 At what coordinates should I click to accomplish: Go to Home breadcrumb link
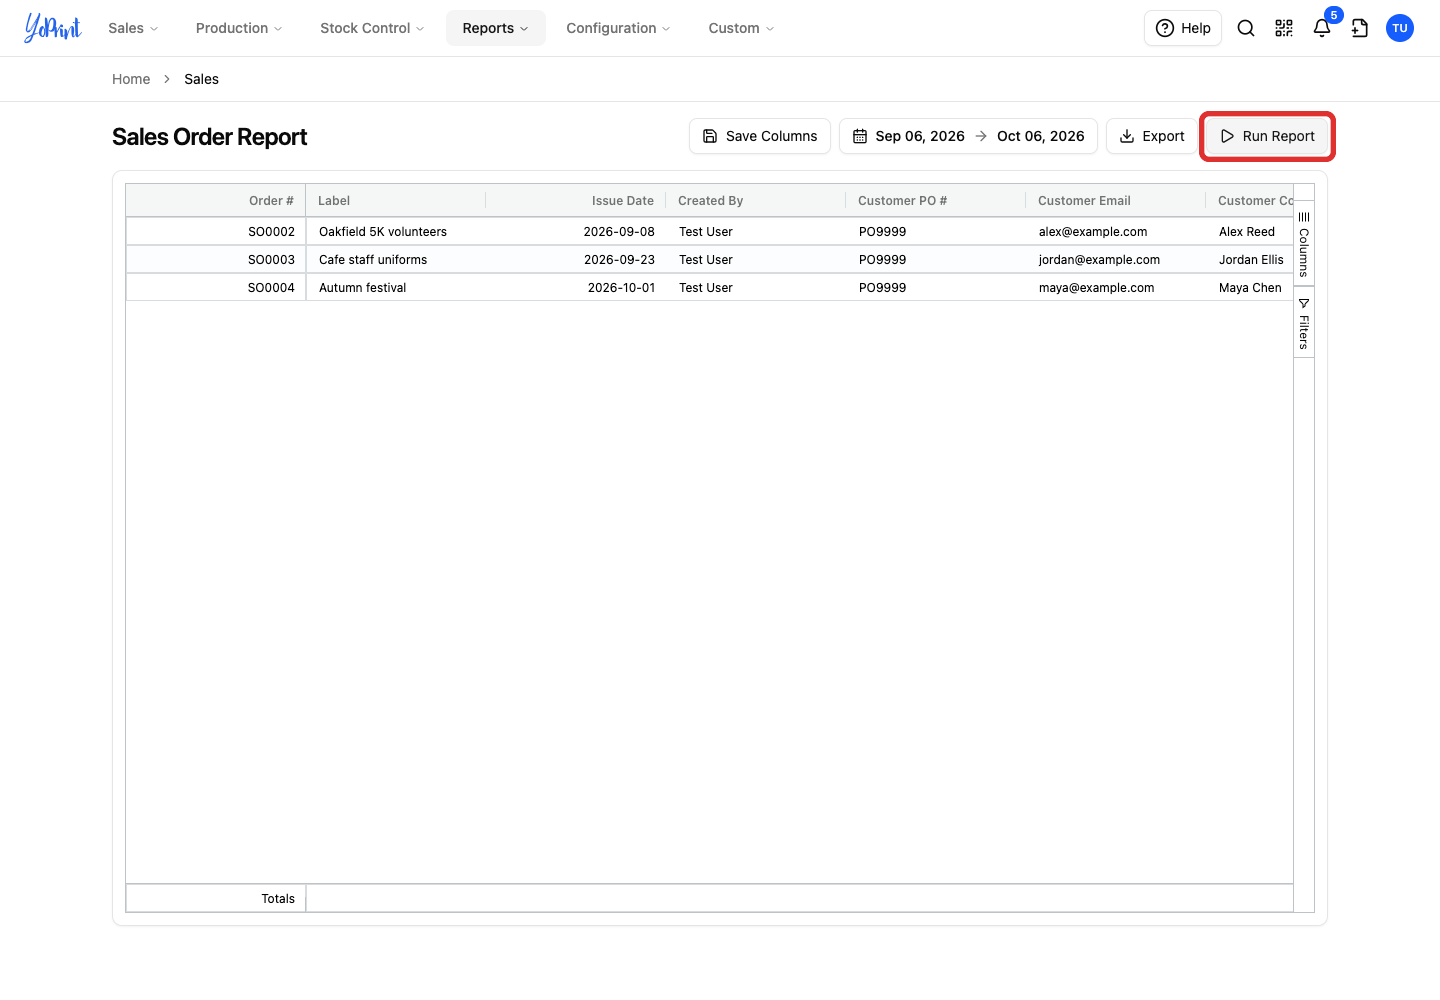click(x=131, y=79)
